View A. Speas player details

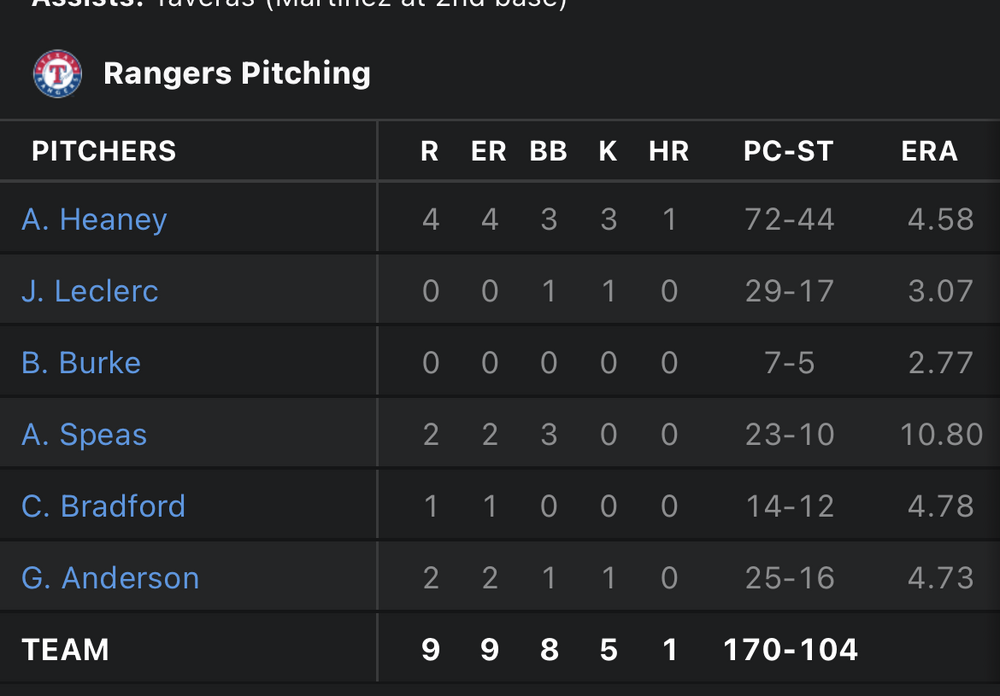[x=84, y=434]
